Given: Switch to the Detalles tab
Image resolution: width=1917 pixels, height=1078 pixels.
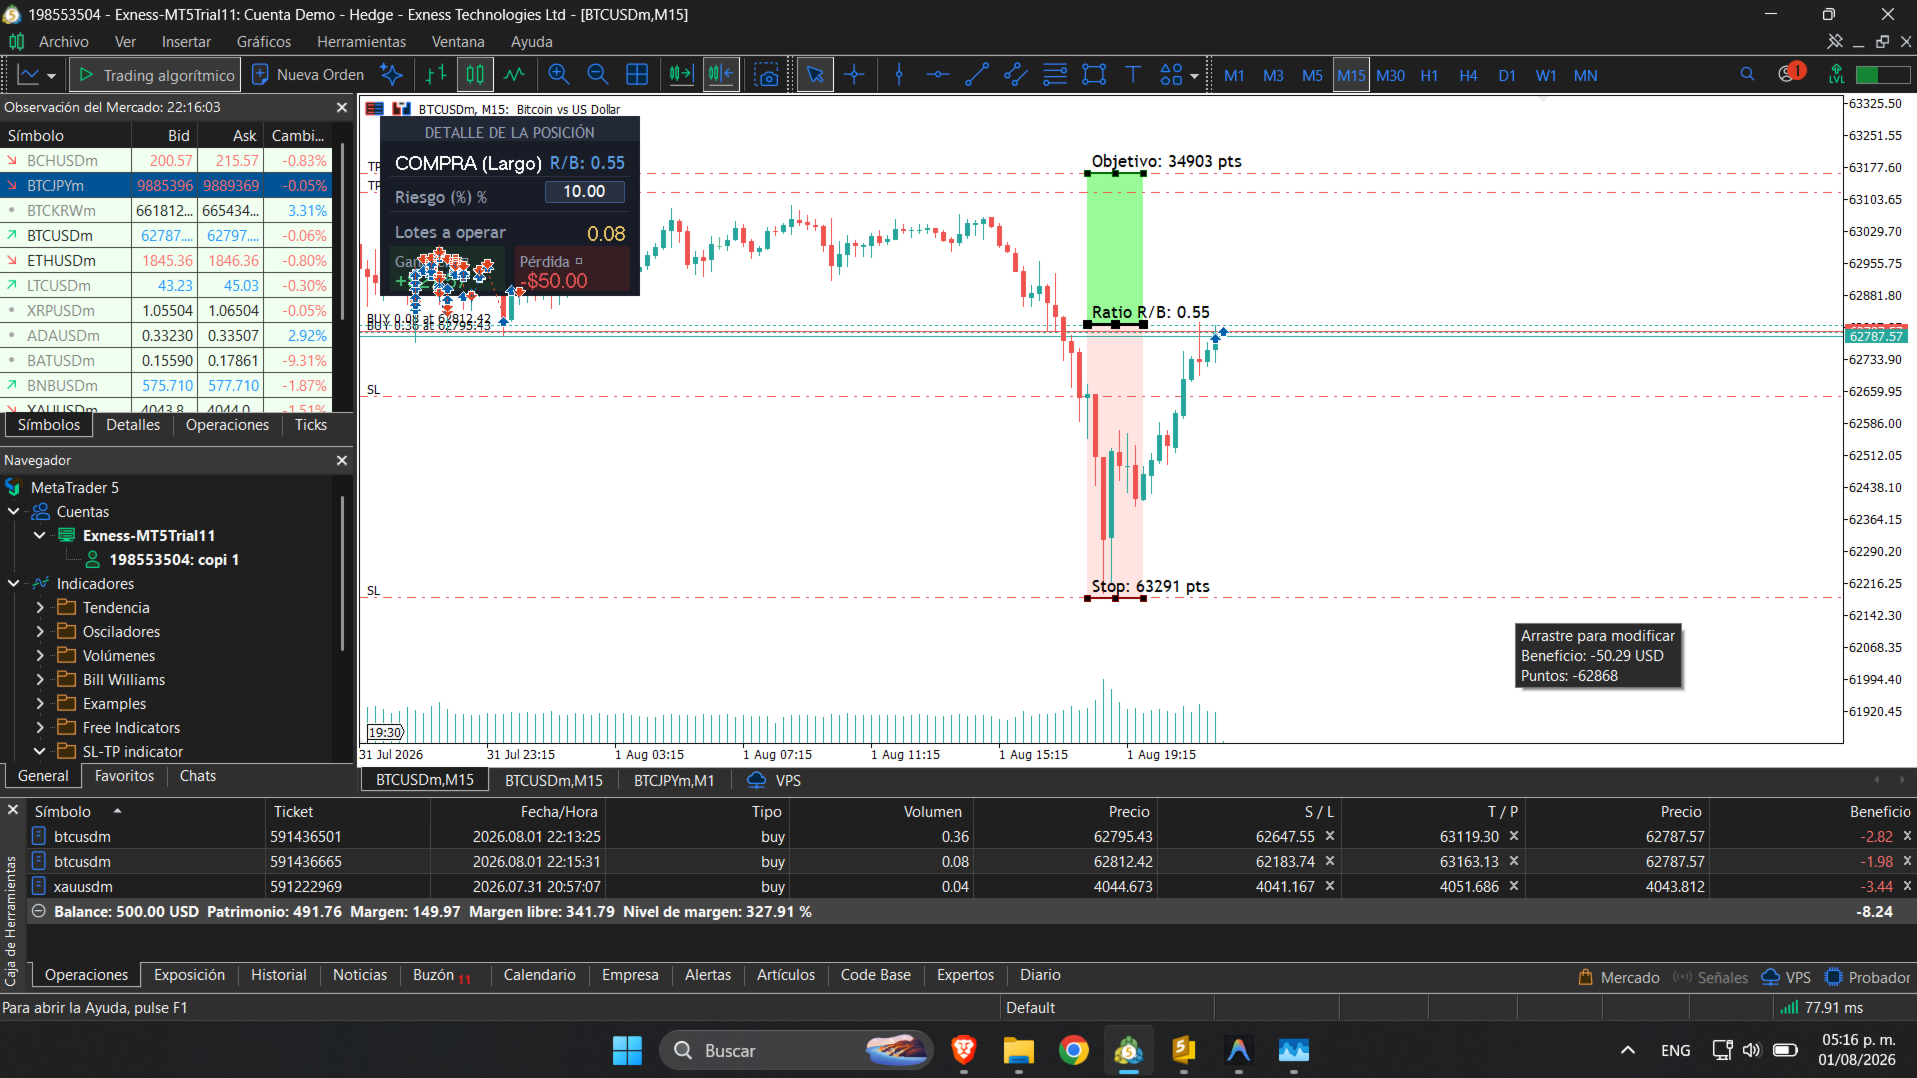Looking at the screenshot, I should tap(133, 425).
